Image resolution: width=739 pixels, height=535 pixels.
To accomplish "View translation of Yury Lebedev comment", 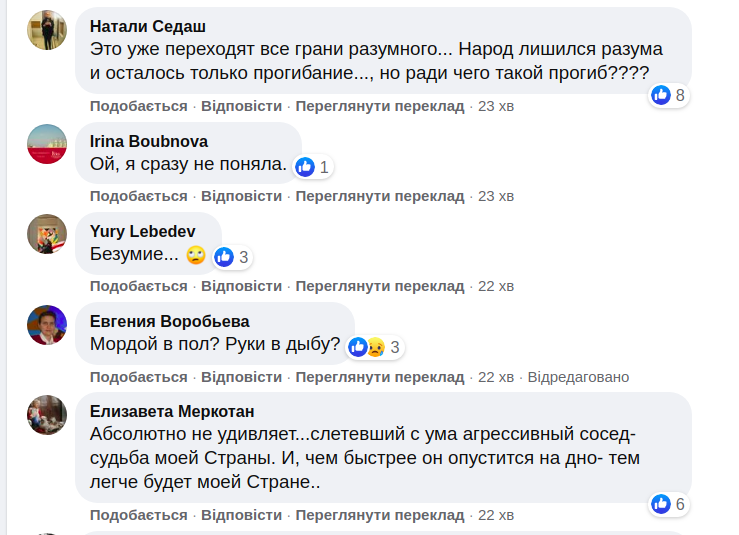I will click(380, 286).
